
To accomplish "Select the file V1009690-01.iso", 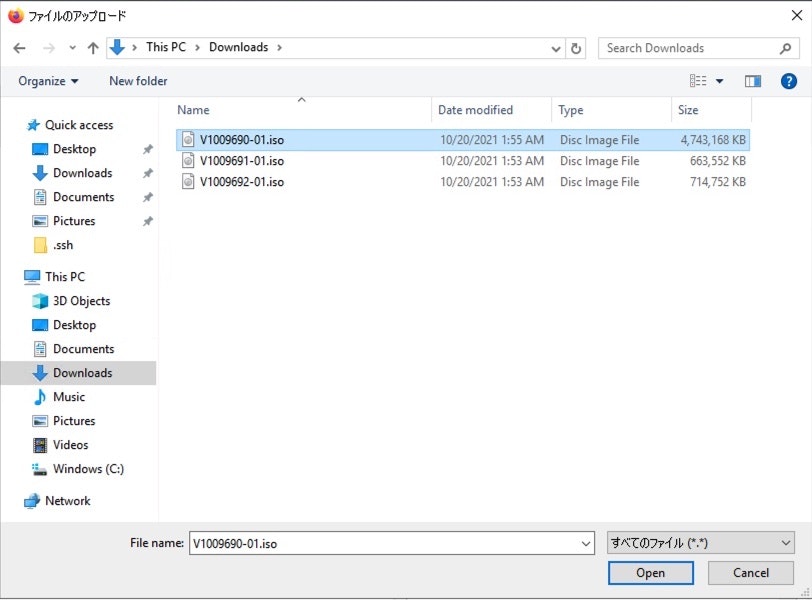I will 463,140.
